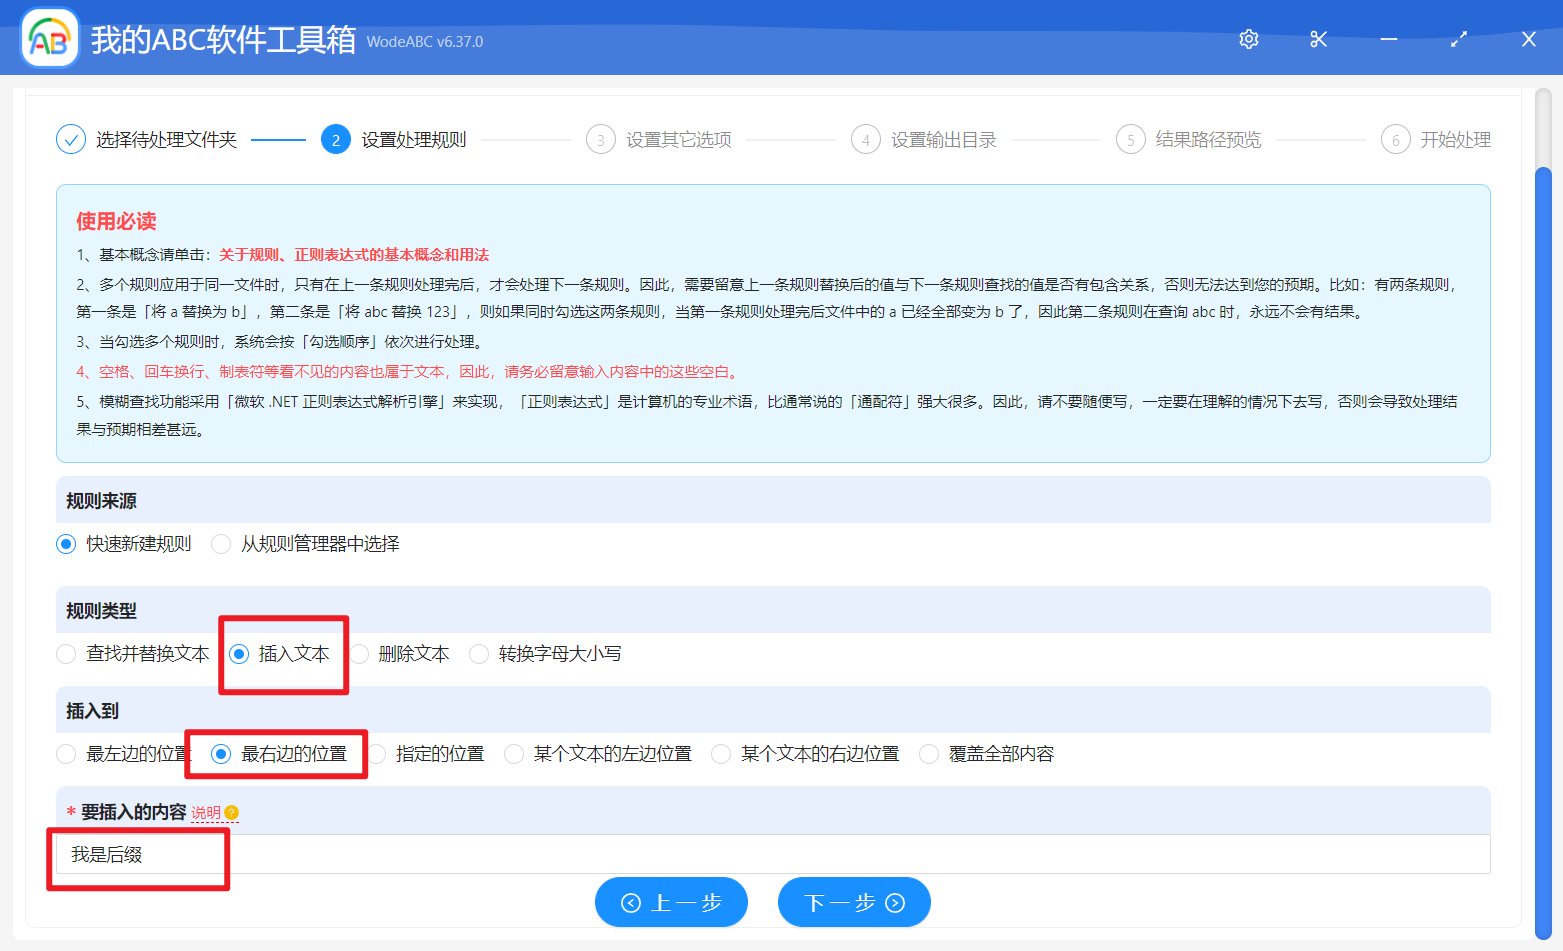Click 下一步 next button
Screen dimensions: 1563x951
(x=854, y=903)
